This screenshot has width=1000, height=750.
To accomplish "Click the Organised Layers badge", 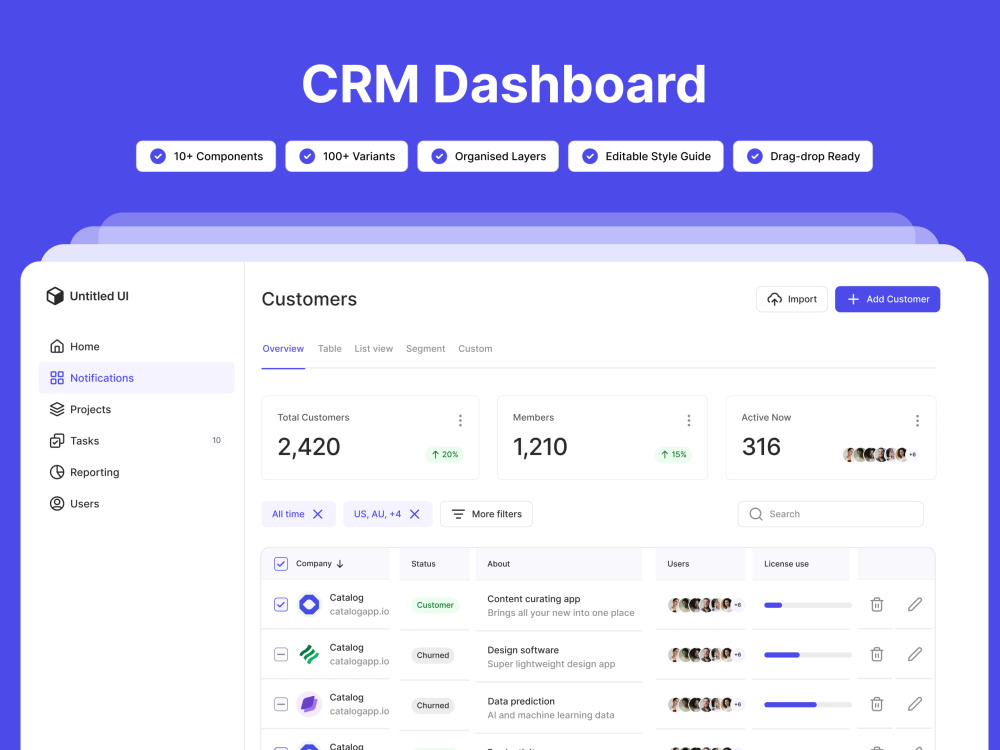I will click(488, 156).
